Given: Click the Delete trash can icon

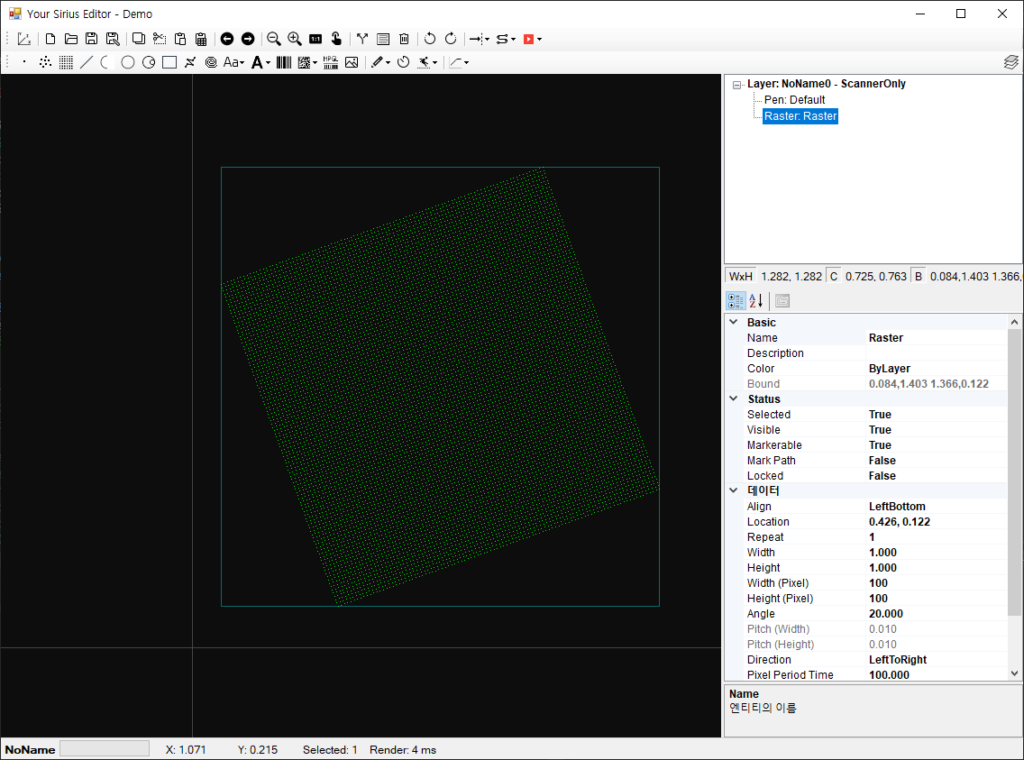Looking at the screenshot, I should (404, 39).
